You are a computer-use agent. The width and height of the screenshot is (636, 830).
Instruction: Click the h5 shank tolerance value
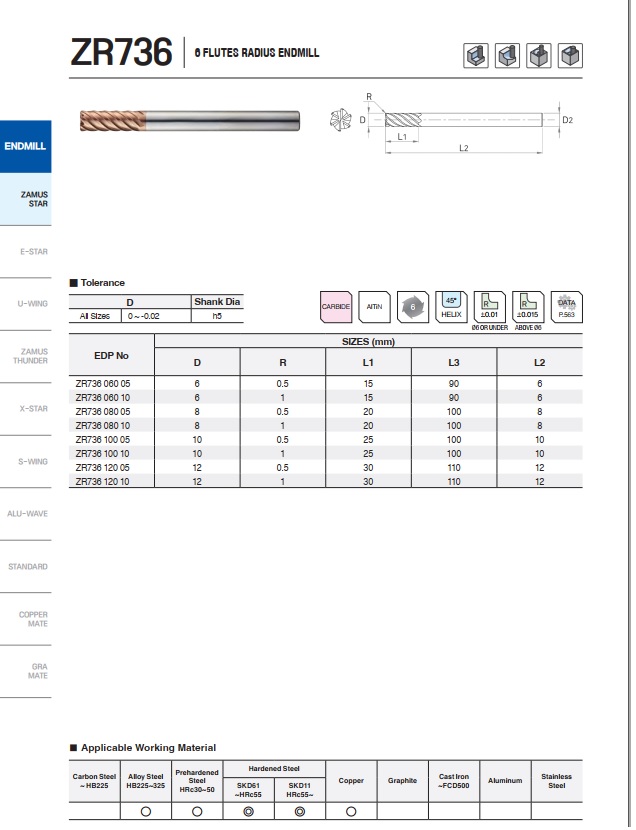click(x=217, y=316)
